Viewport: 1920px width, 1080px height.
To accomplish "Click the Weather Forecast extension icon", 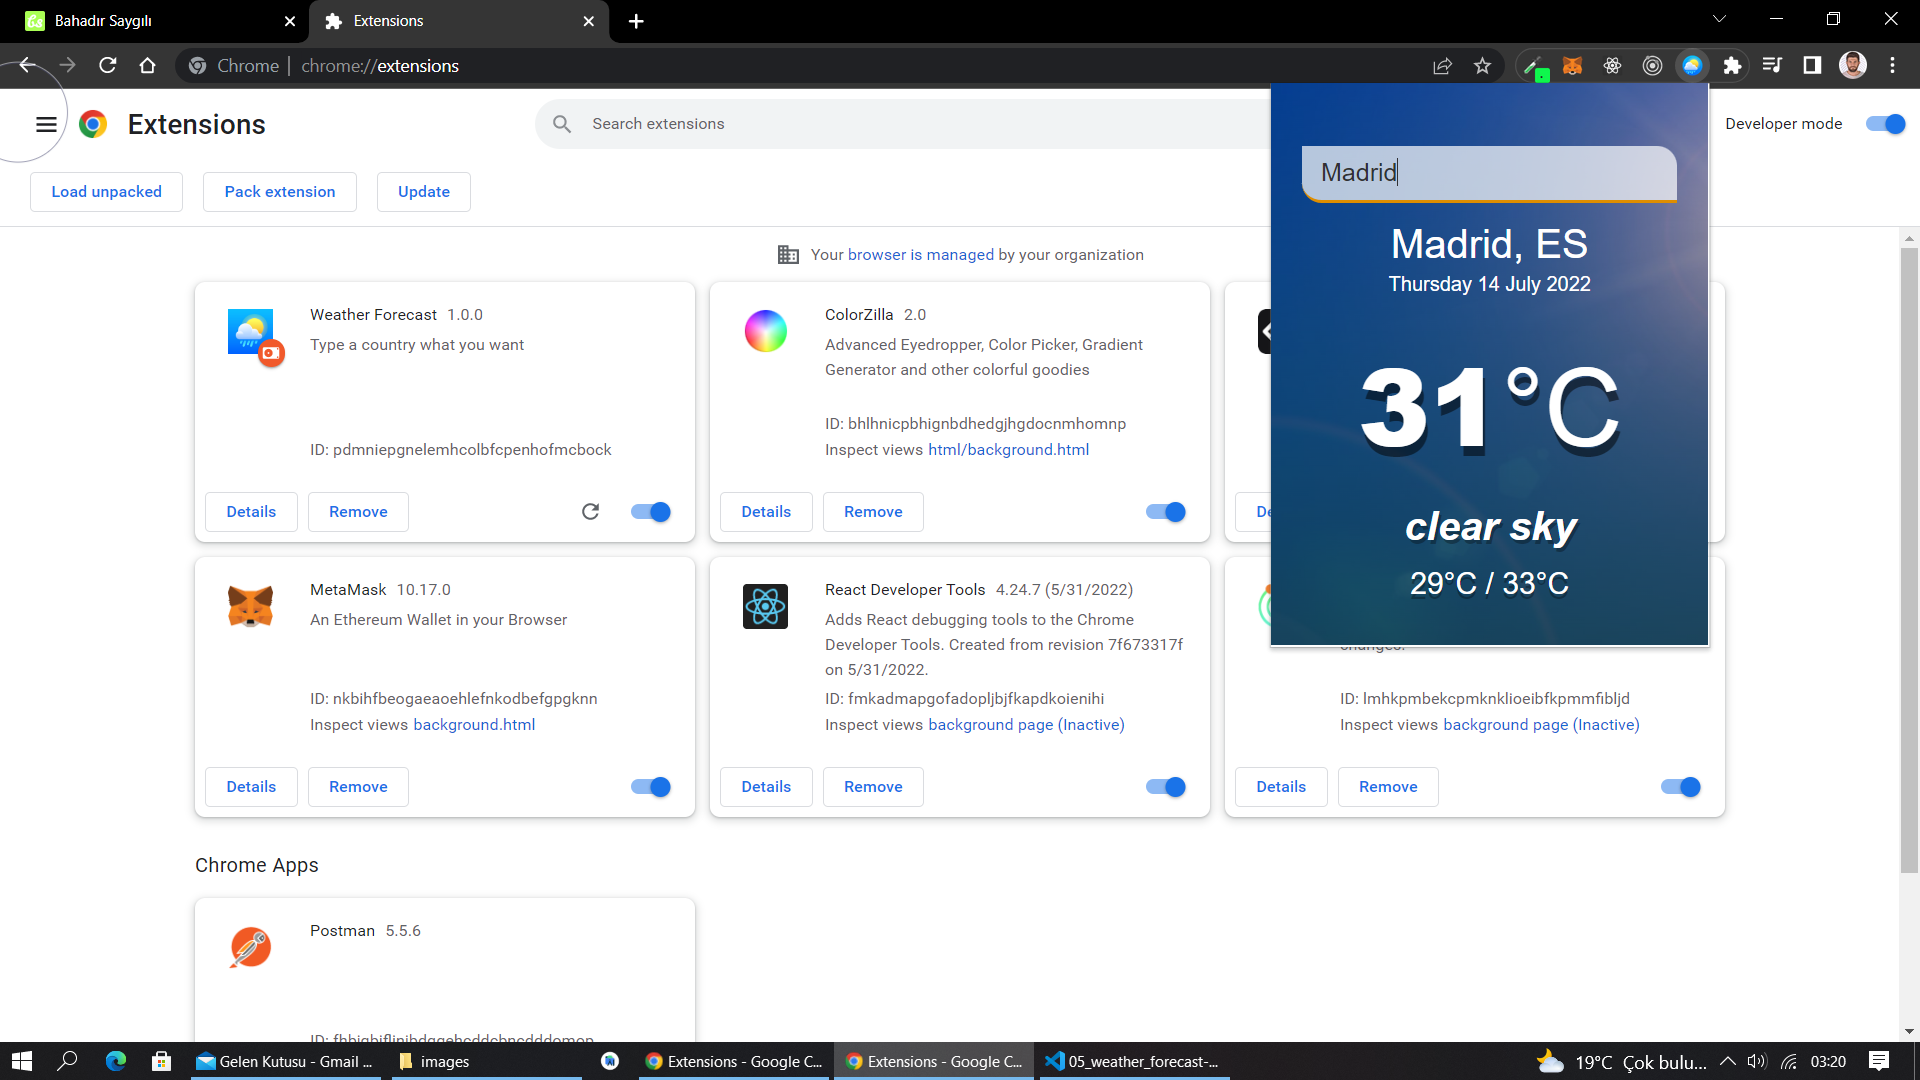I will click(x=1692, y=66).
